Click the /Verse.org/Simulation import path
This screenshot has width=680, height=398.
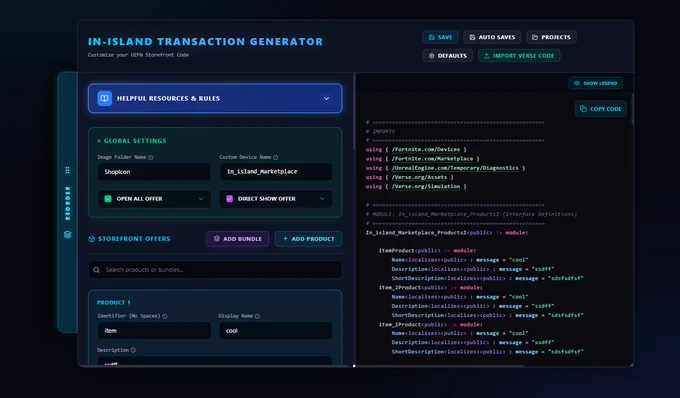point(426,186)
